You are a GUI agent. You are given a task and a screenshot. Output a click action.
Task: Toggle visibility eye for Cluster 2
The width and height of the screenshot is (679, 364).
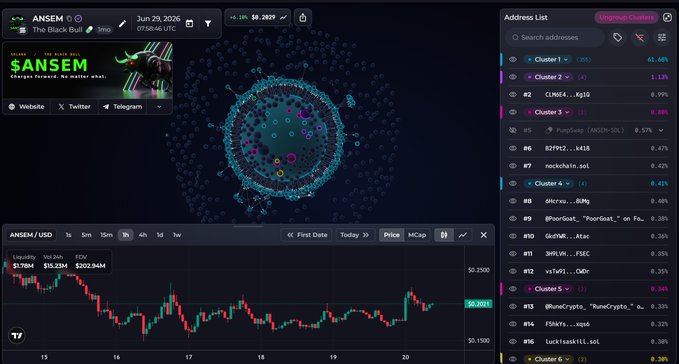[513, 77]
